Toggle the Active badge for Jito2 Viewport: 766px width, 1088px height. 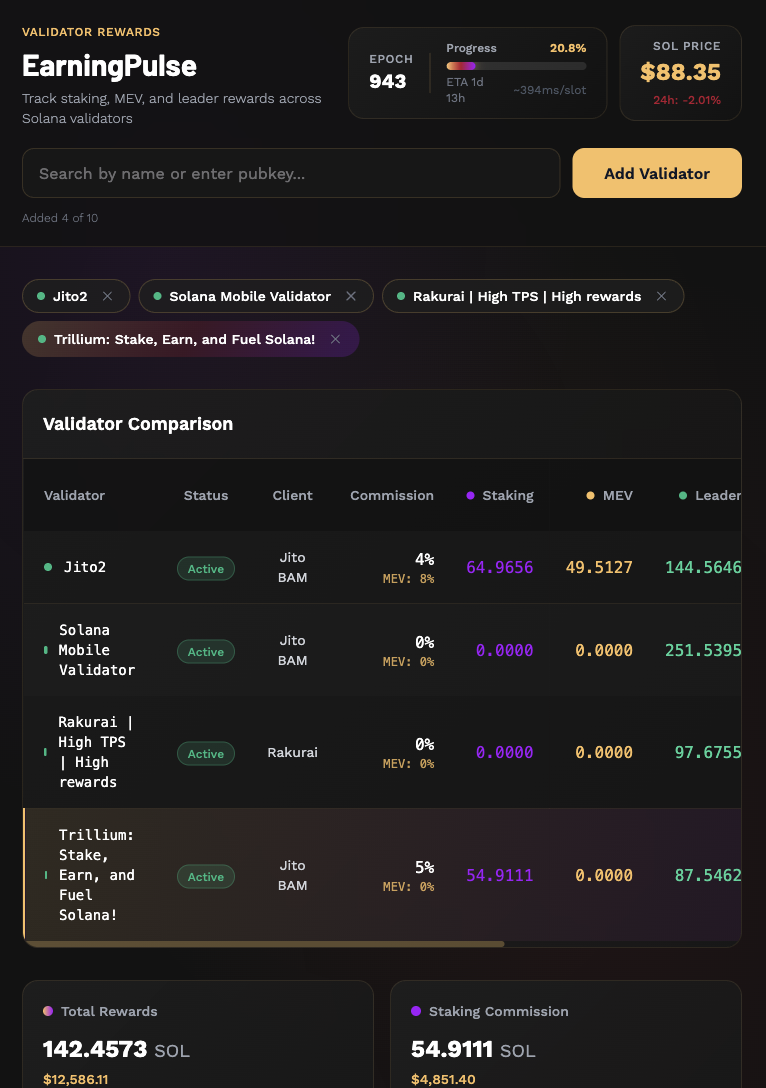206,567
